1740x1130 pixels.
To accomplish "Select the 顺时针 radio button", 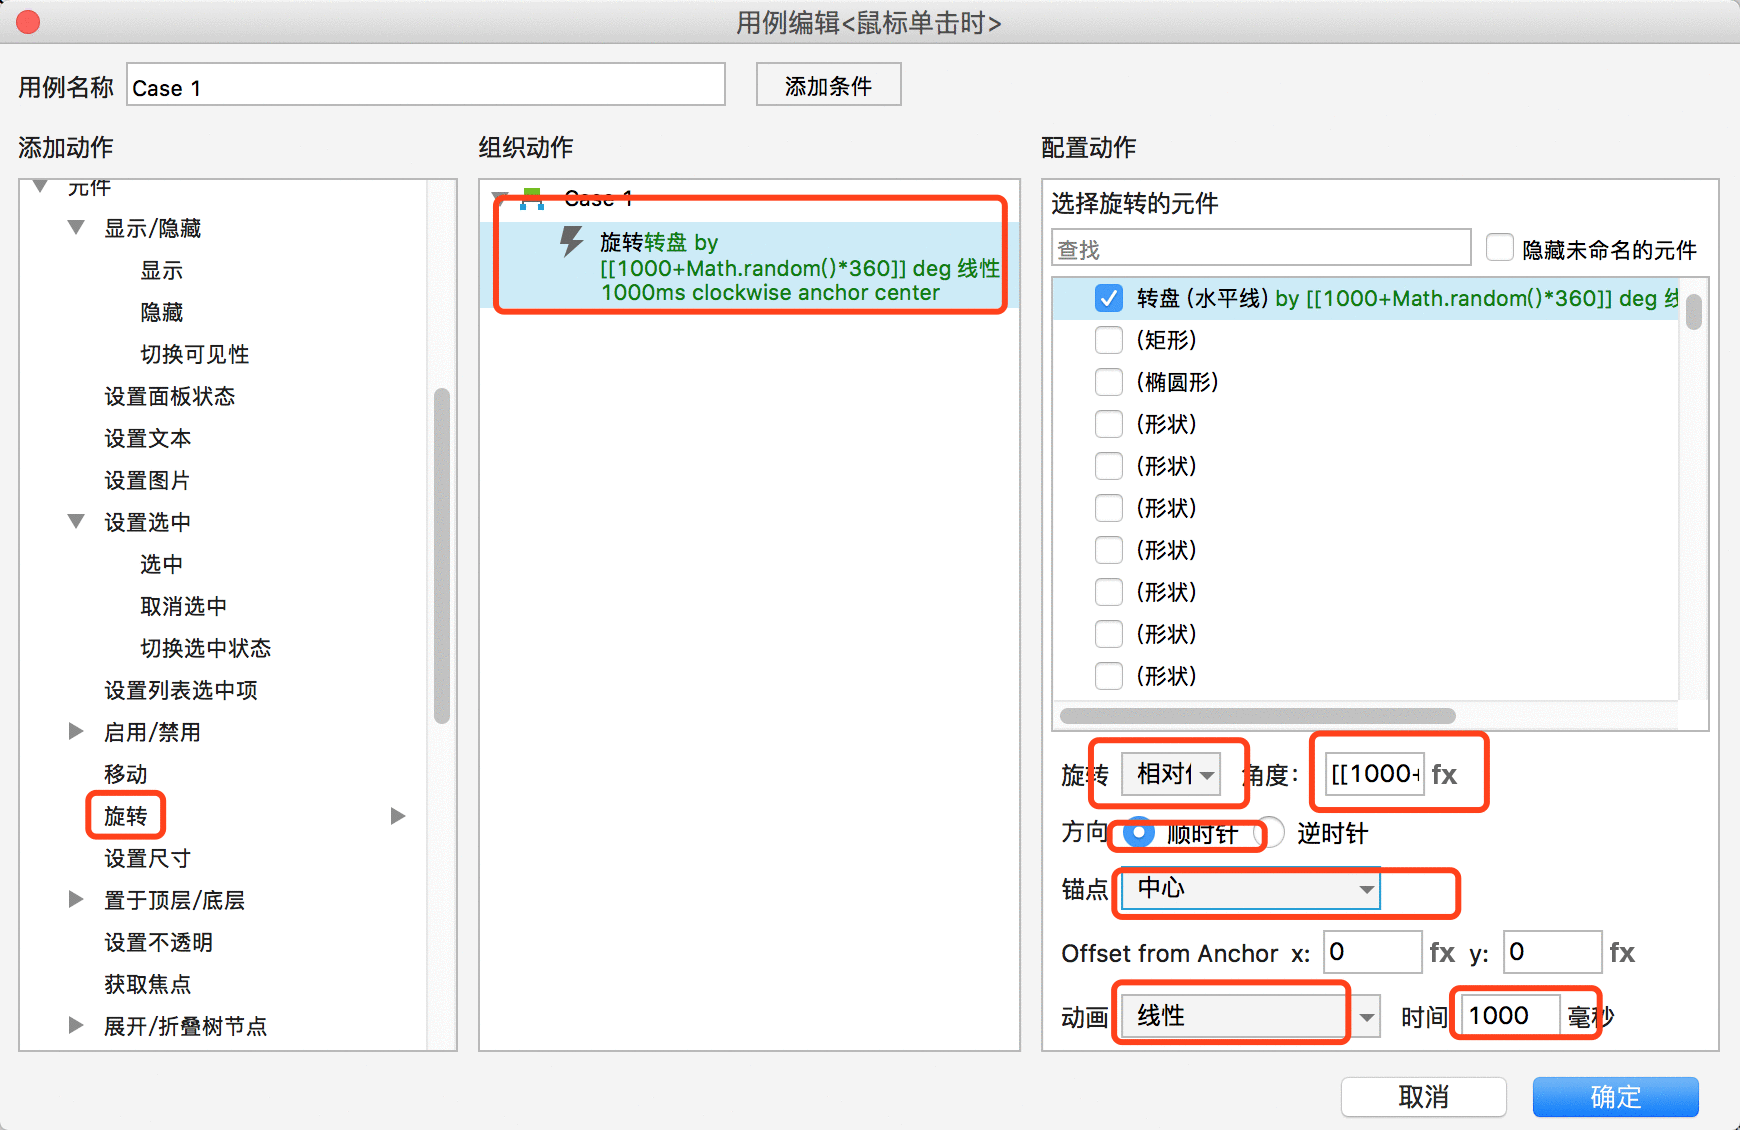I will [x=1139, y=832].
